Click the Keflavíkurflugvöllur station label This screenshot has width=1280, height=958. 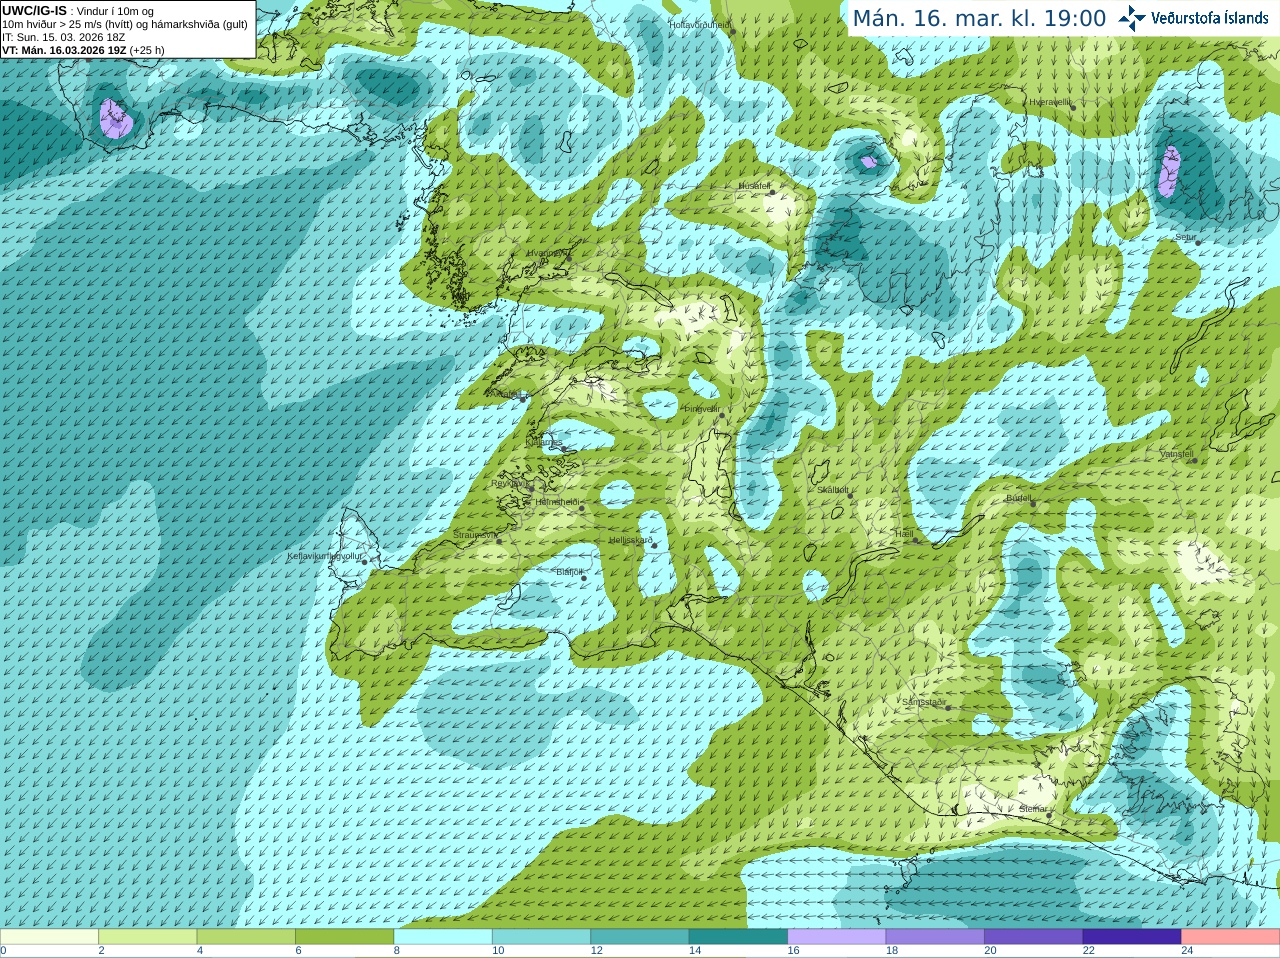pyautogui.click(x=325, y=556)
